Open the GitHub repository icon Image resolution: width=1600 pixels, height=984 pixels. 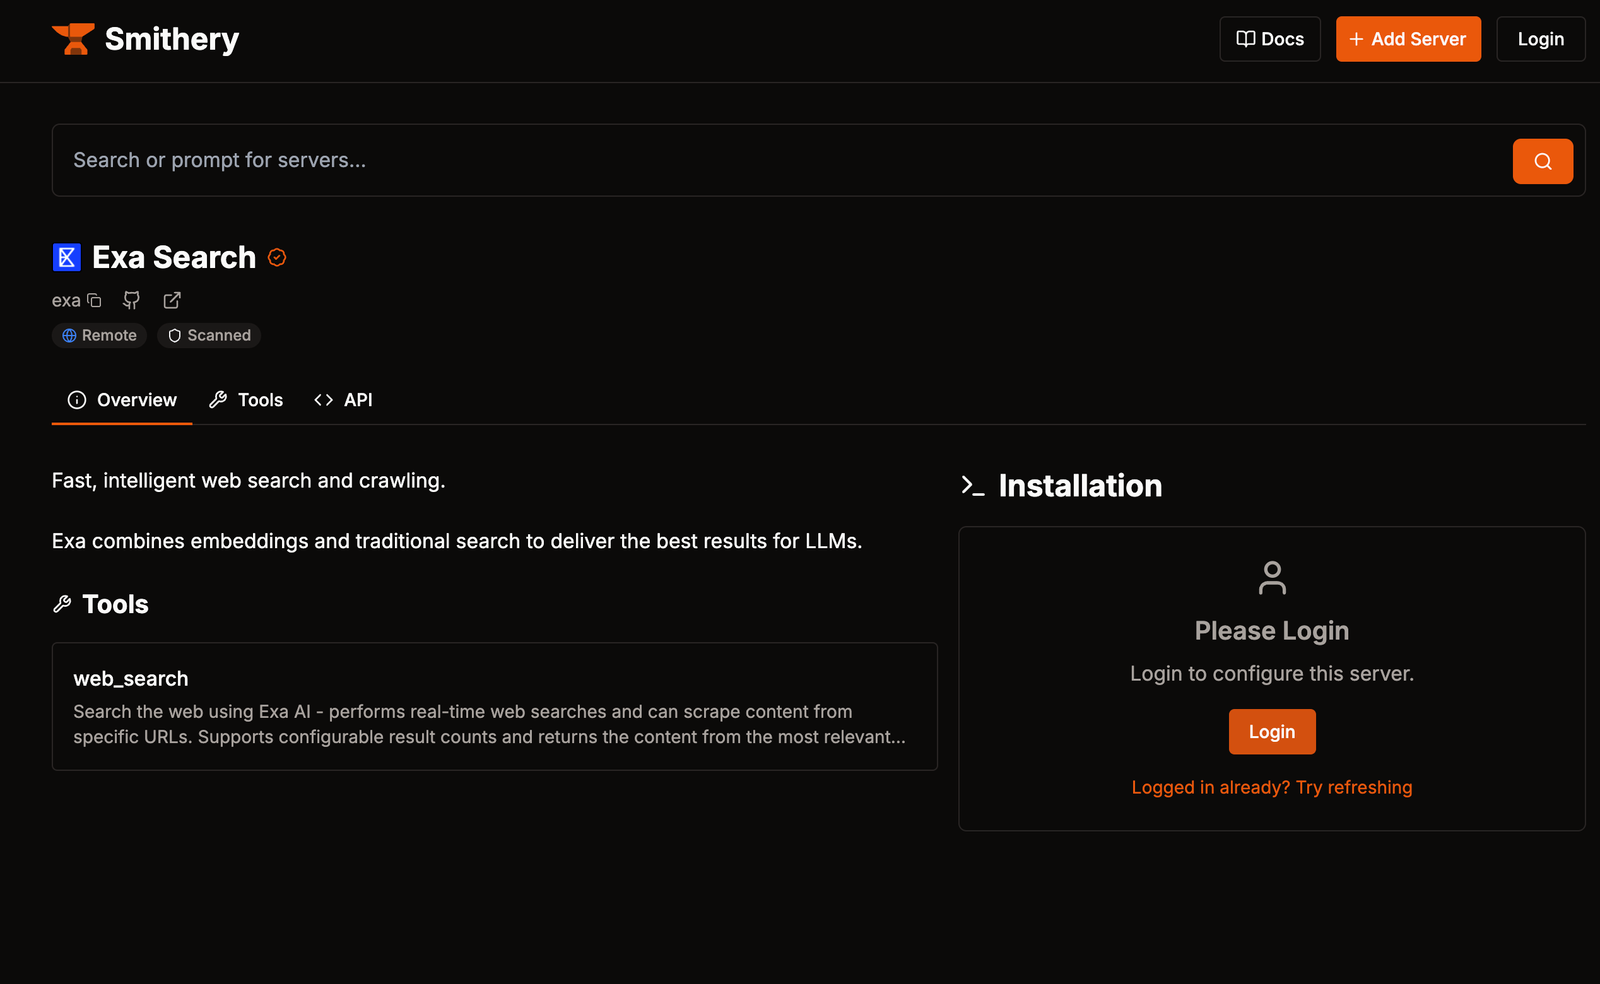131,300
